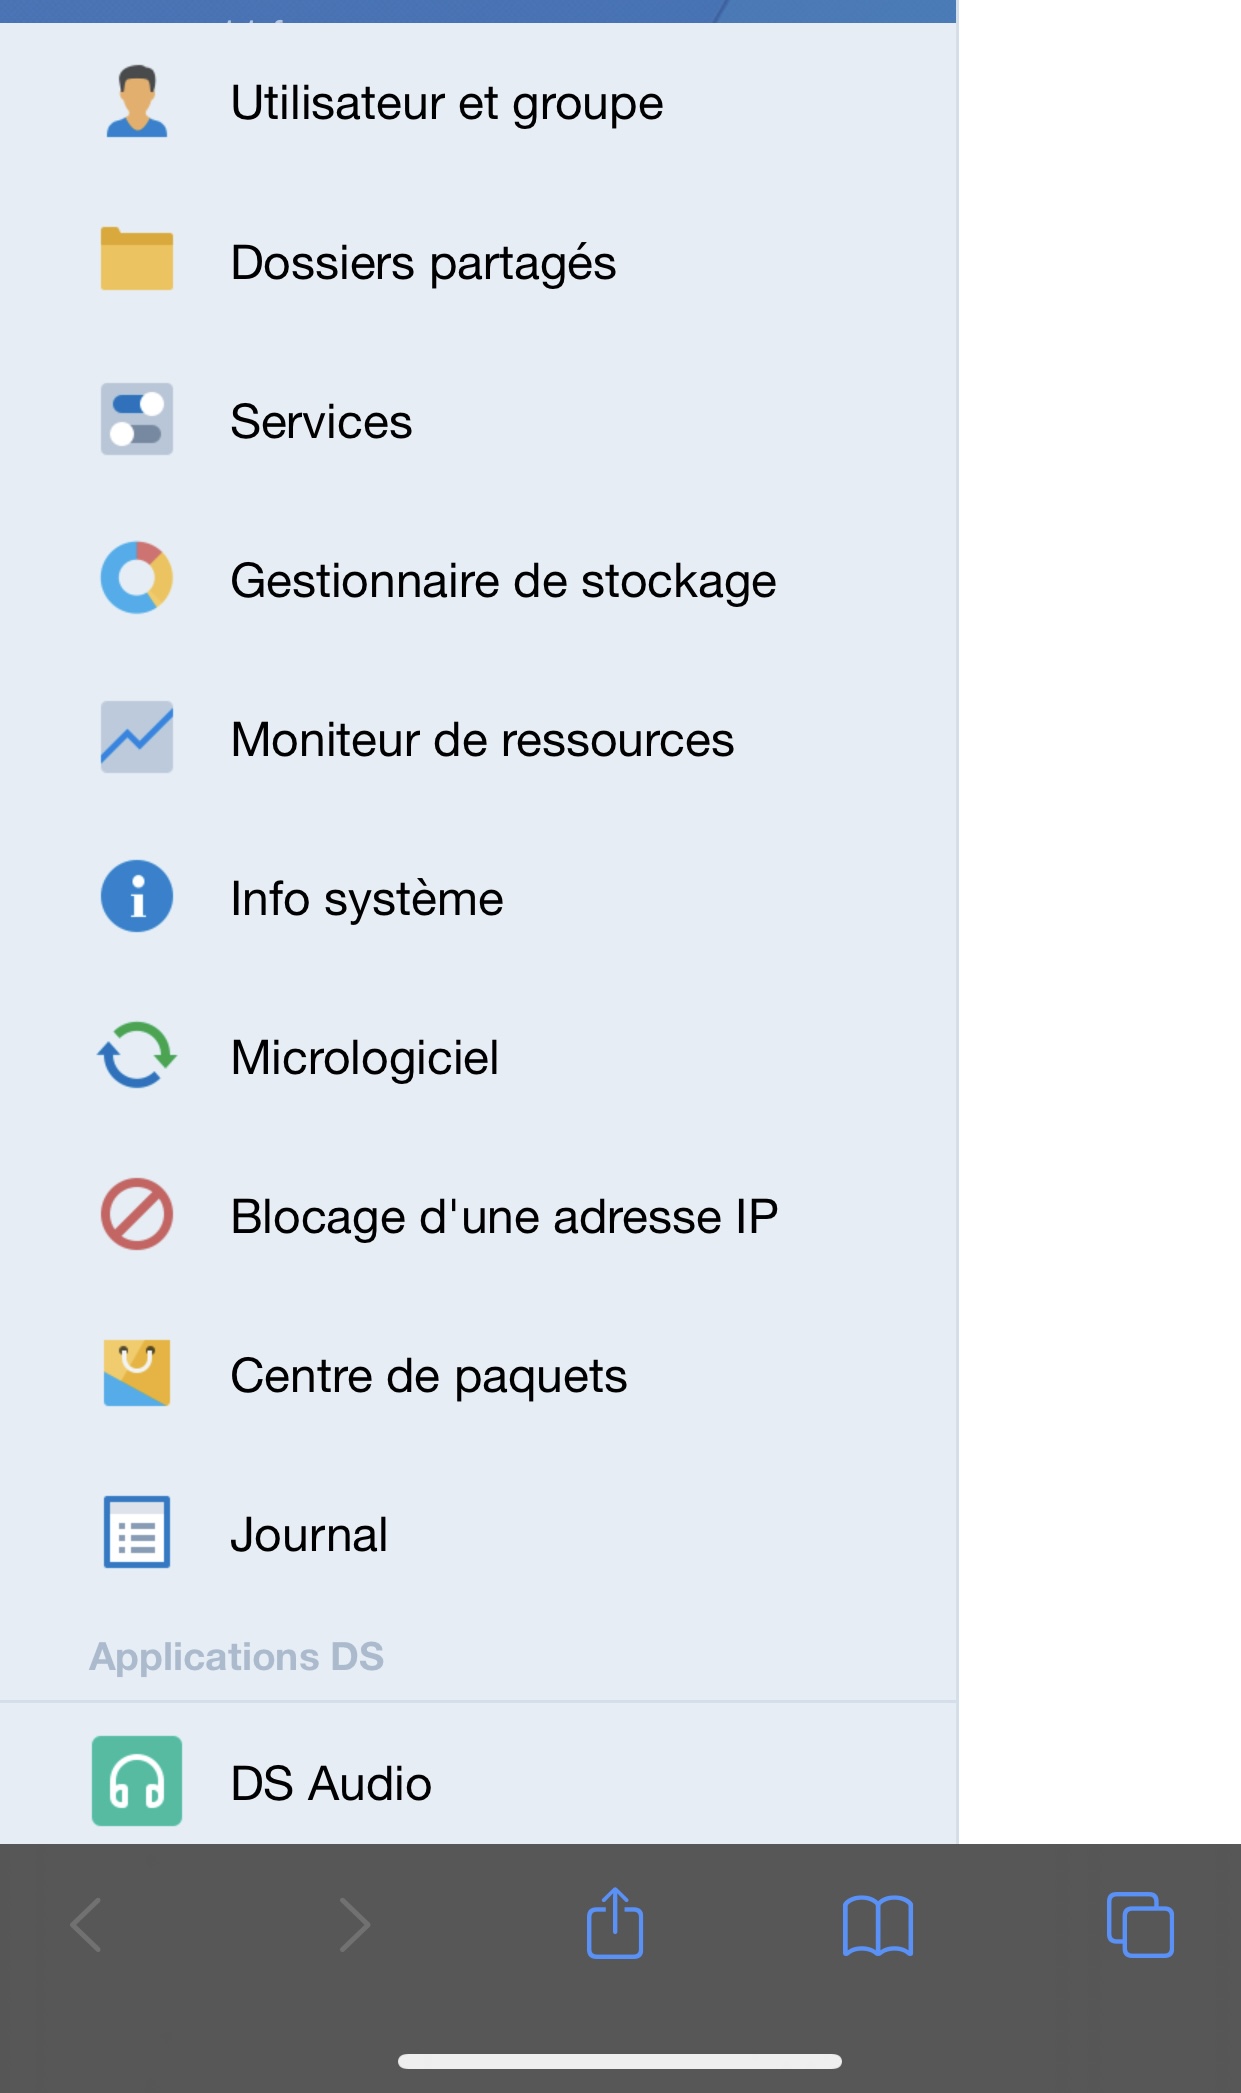The height and width of the screenshot is (2093, 1241).
Task: Select the Gestionnaire de stockage menu entry
Action: pyautogui.click(x=503, y=581)
